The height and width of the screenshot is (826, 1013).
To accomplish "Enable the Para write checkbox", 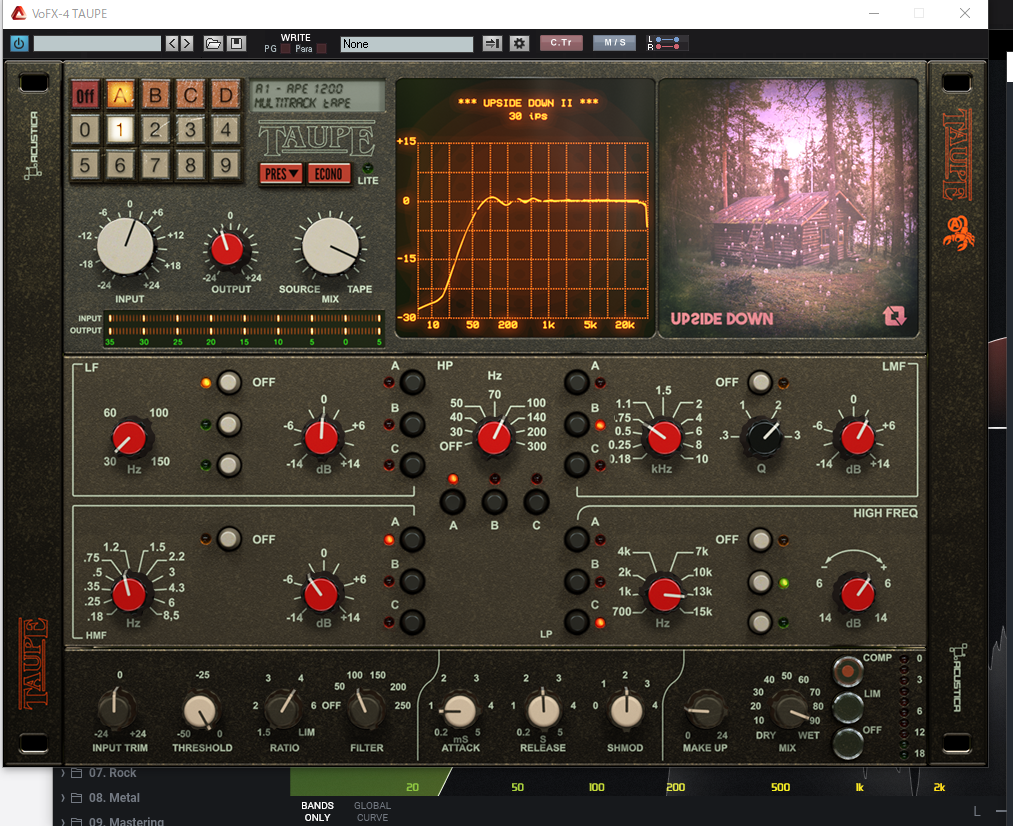I will [x=321, y=48].
